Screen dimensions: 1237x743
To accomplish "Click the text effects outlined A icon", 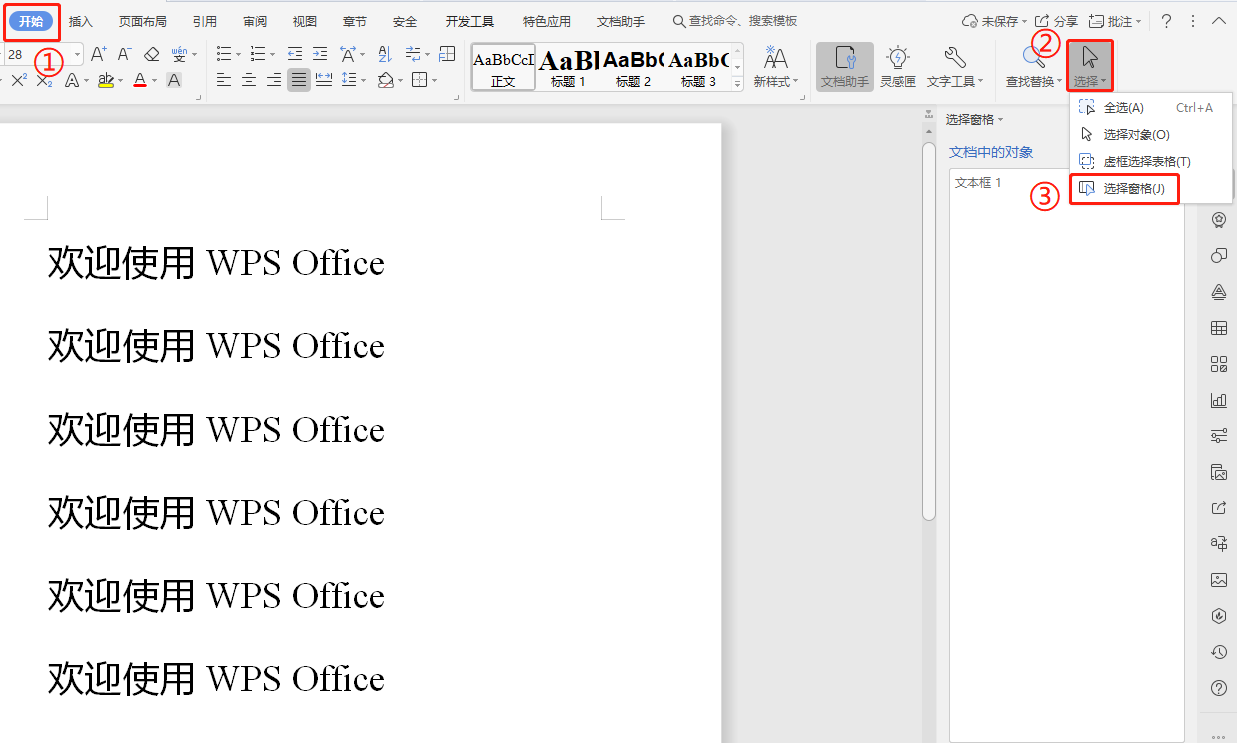I will tap(72, 80).
